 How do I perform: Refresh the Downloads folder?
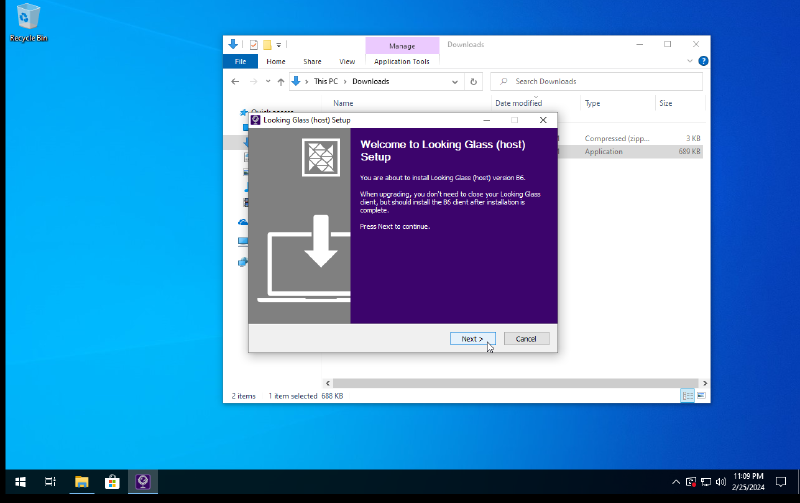pos(473,82)
